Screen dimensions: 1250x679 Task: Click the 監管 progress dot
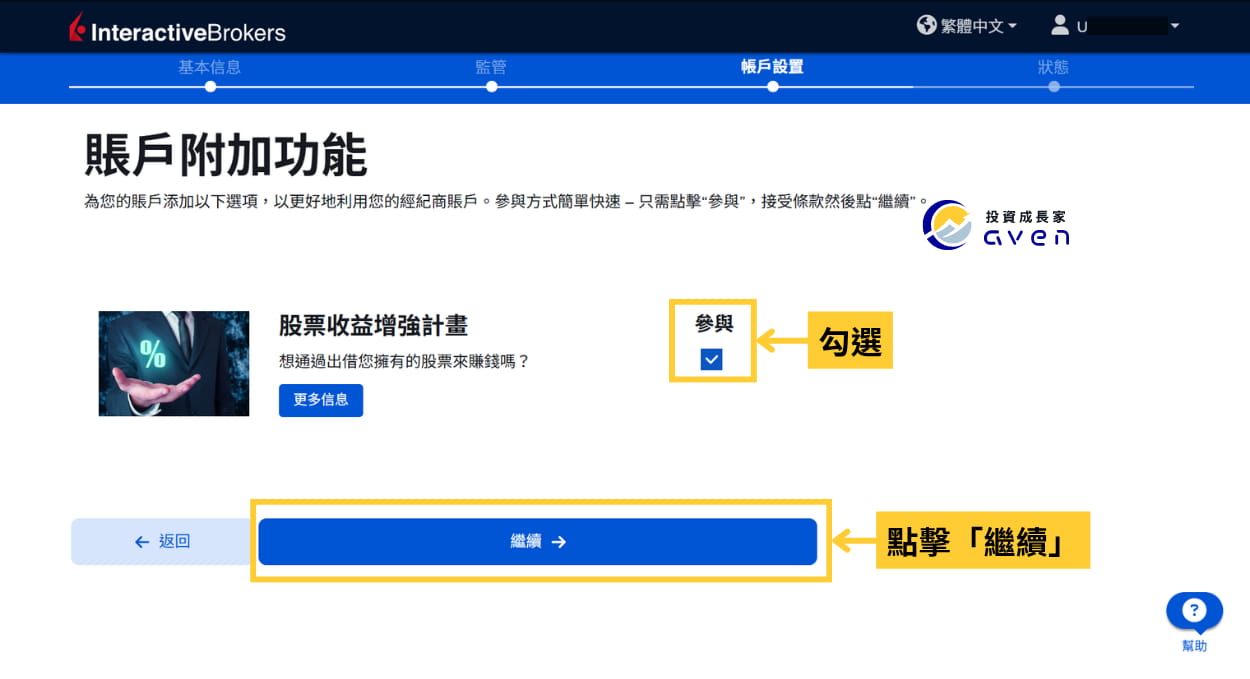click(x=491, y=87)
